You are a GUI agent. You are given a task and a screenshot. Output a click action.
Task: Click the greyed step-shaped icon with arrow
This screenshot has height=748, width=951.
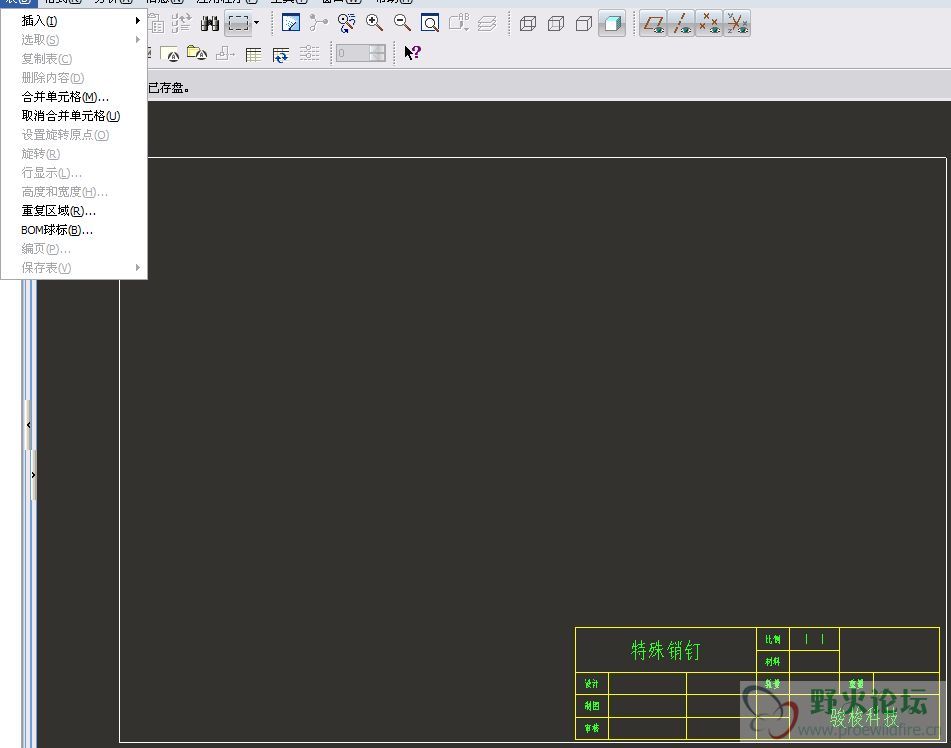(x=225, y=54)
